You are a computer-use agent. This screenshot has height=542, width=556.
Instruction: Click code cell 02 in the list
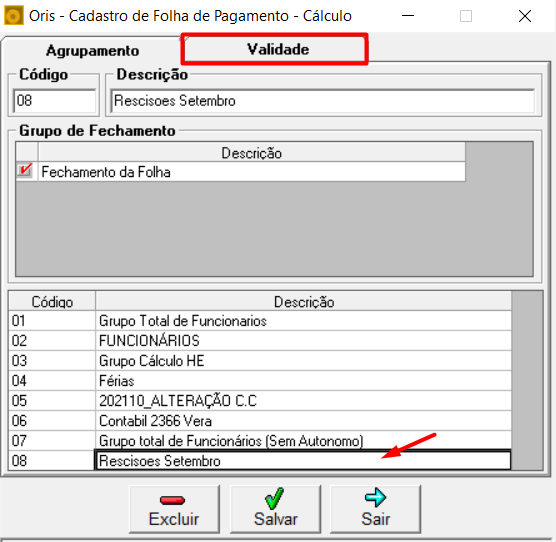[x=52, y=341]
